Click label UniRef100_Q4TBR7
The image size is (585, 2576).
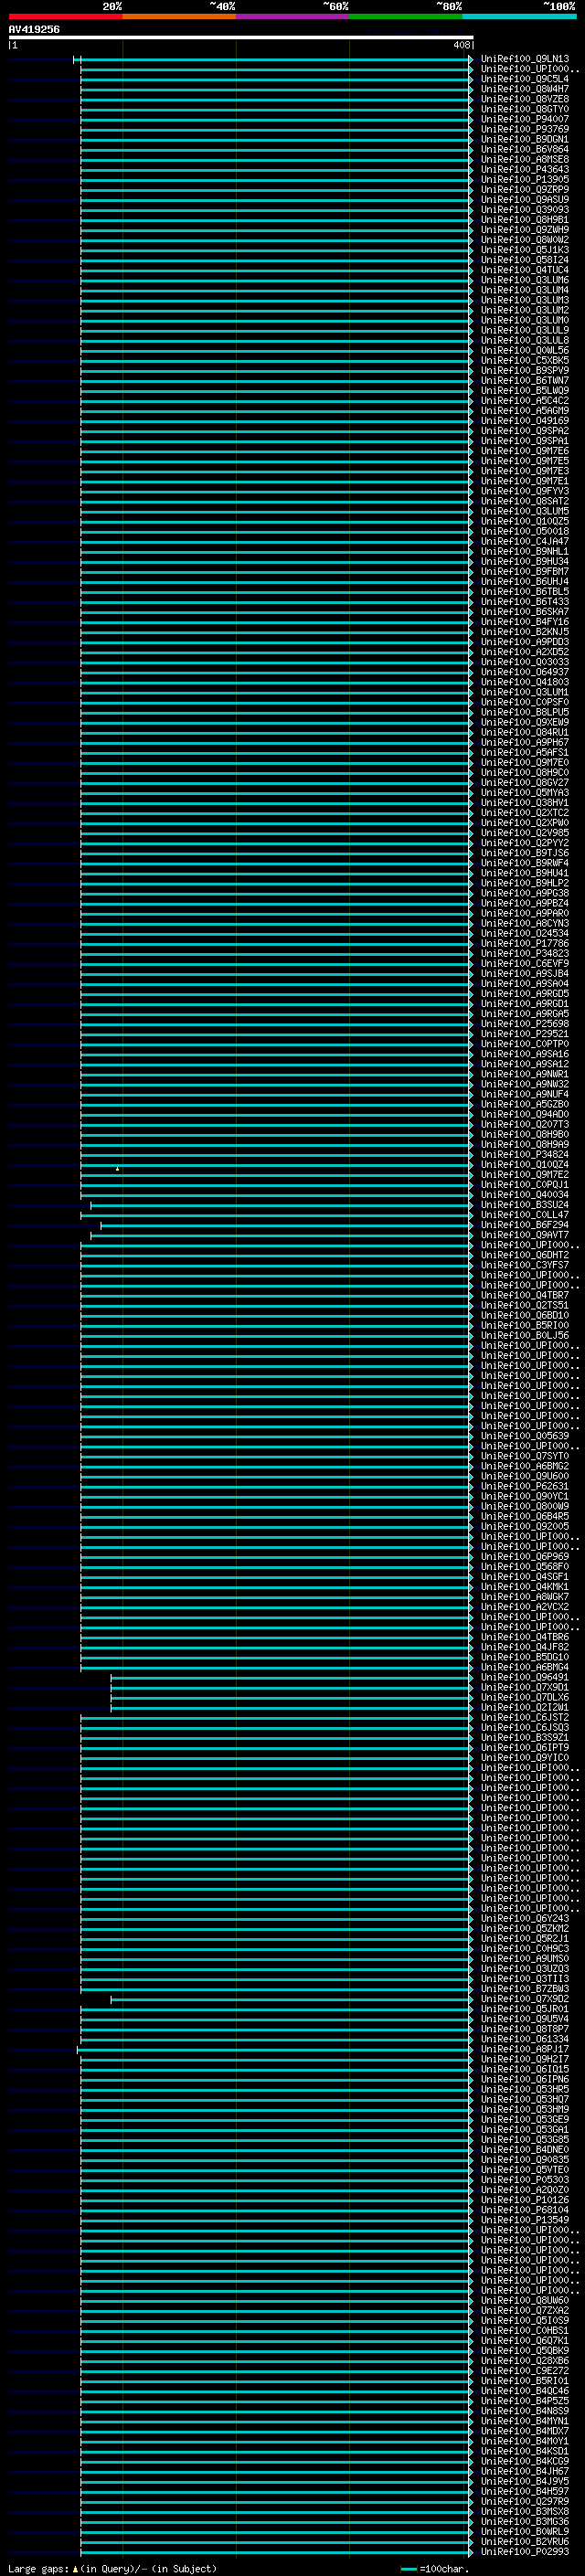[x=524, y=1295]
